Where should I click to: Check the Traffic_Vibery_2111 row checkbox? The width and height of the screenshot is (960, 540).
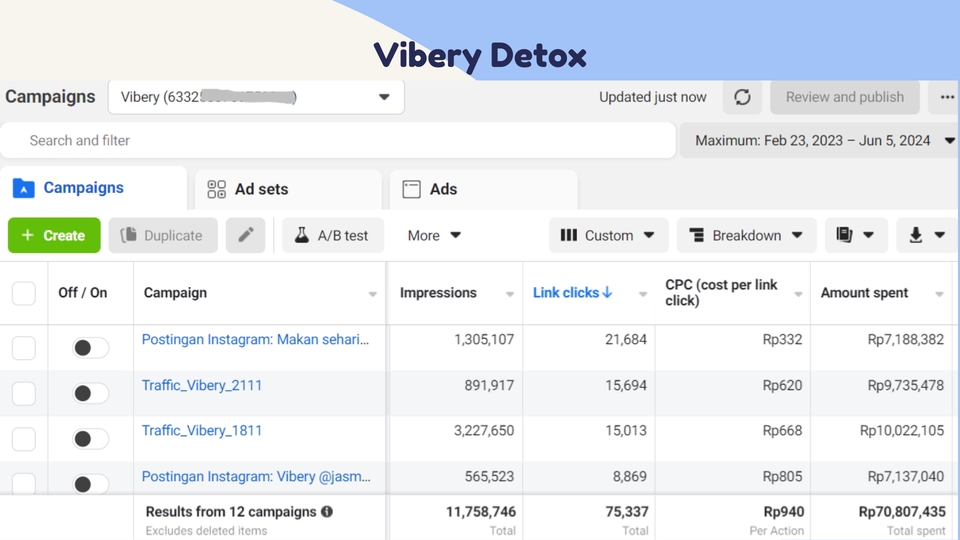coord(24,393)
